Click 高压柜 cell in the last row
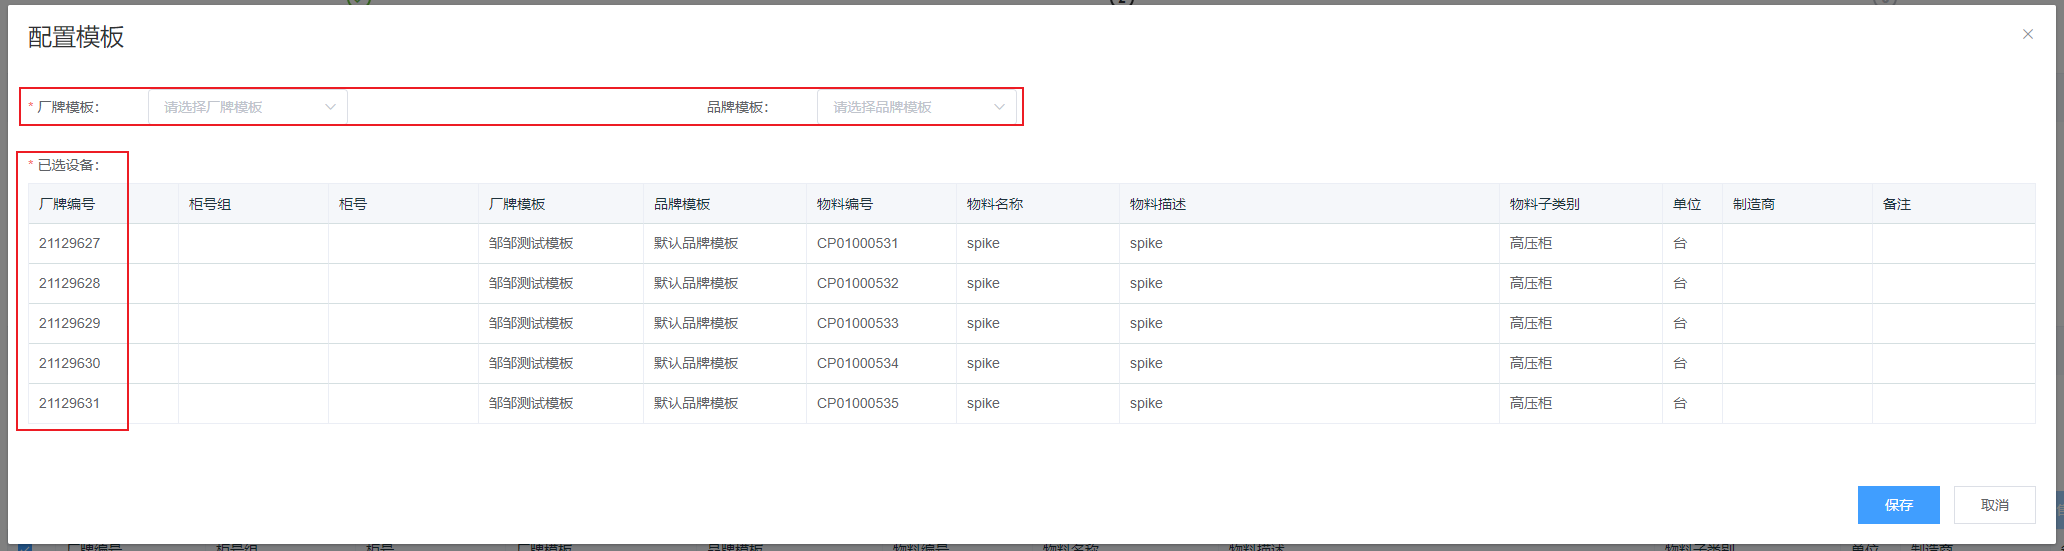The height and width of the screenshot is (551, 2064). (1531, 403)
